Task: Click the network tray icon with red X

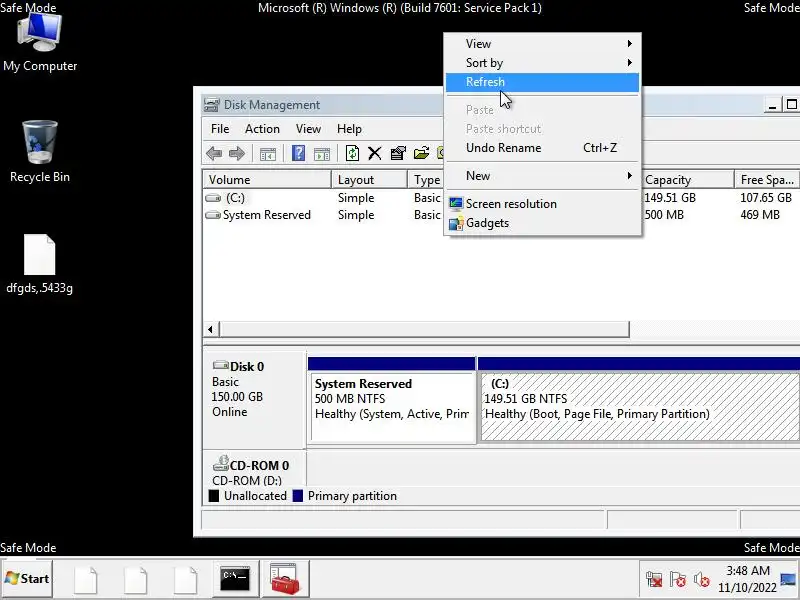Action: 654,579
